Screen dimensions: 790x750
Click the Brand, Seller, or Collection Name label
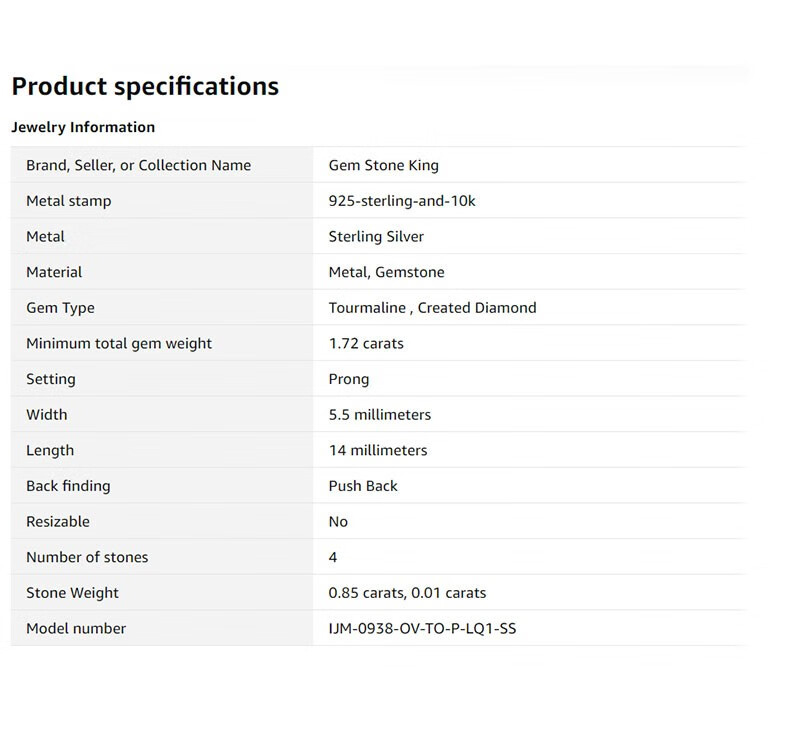coord(138,165)
